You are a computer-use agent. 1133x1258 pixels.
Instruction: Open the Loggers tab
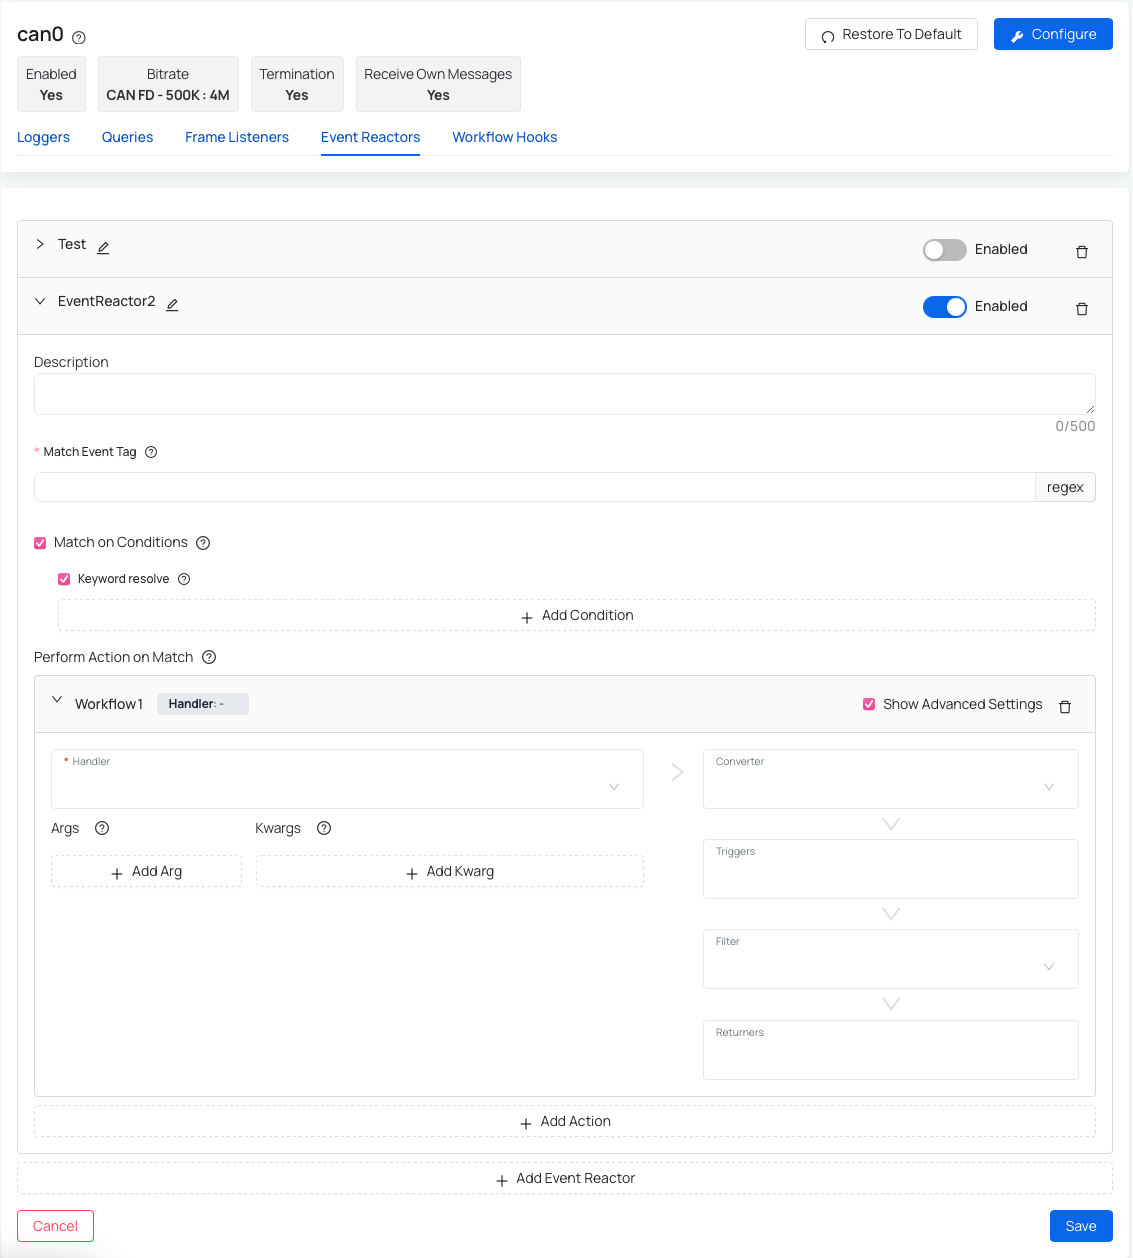point(43,137)
